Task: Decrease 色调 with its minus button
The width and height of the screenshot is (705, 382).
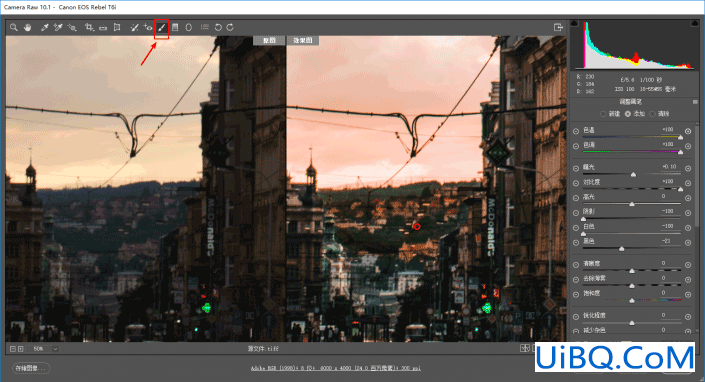Action: tap(576, 146)
